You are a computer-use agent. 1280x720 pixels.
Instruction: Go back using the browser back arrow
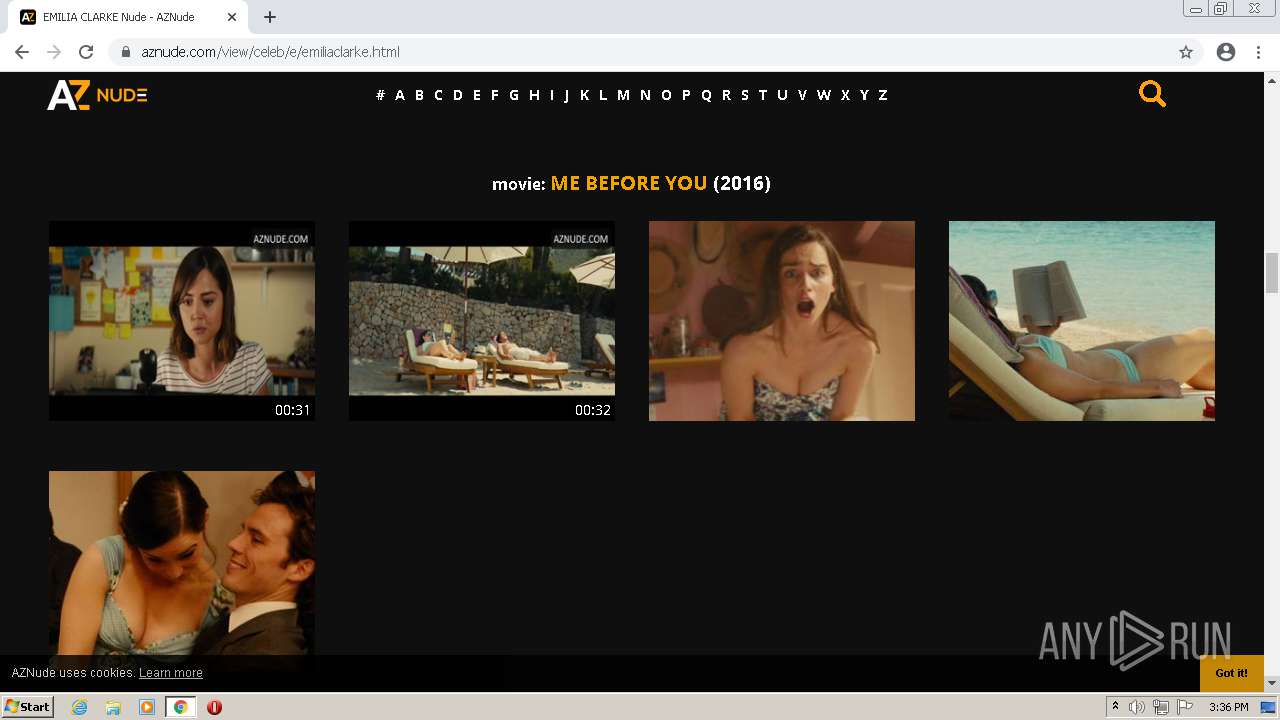coord(22,52)
